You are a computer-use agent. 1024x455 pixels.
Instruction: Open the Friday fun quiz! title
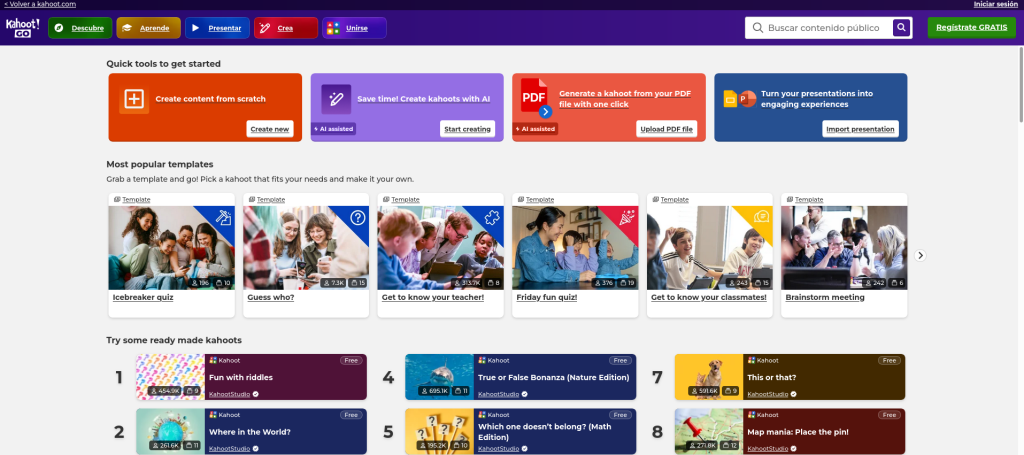pos(547,297)
